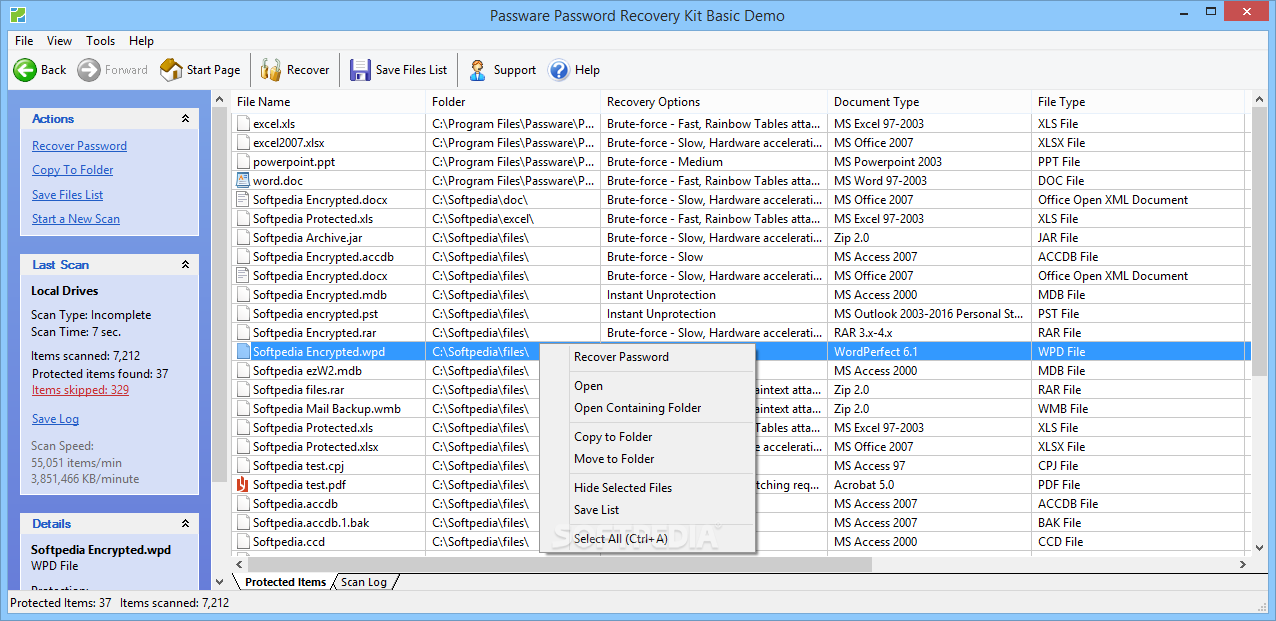Click the blue Help question mark icon
This screenshot has height=621, width=1276.
point(559,70)
